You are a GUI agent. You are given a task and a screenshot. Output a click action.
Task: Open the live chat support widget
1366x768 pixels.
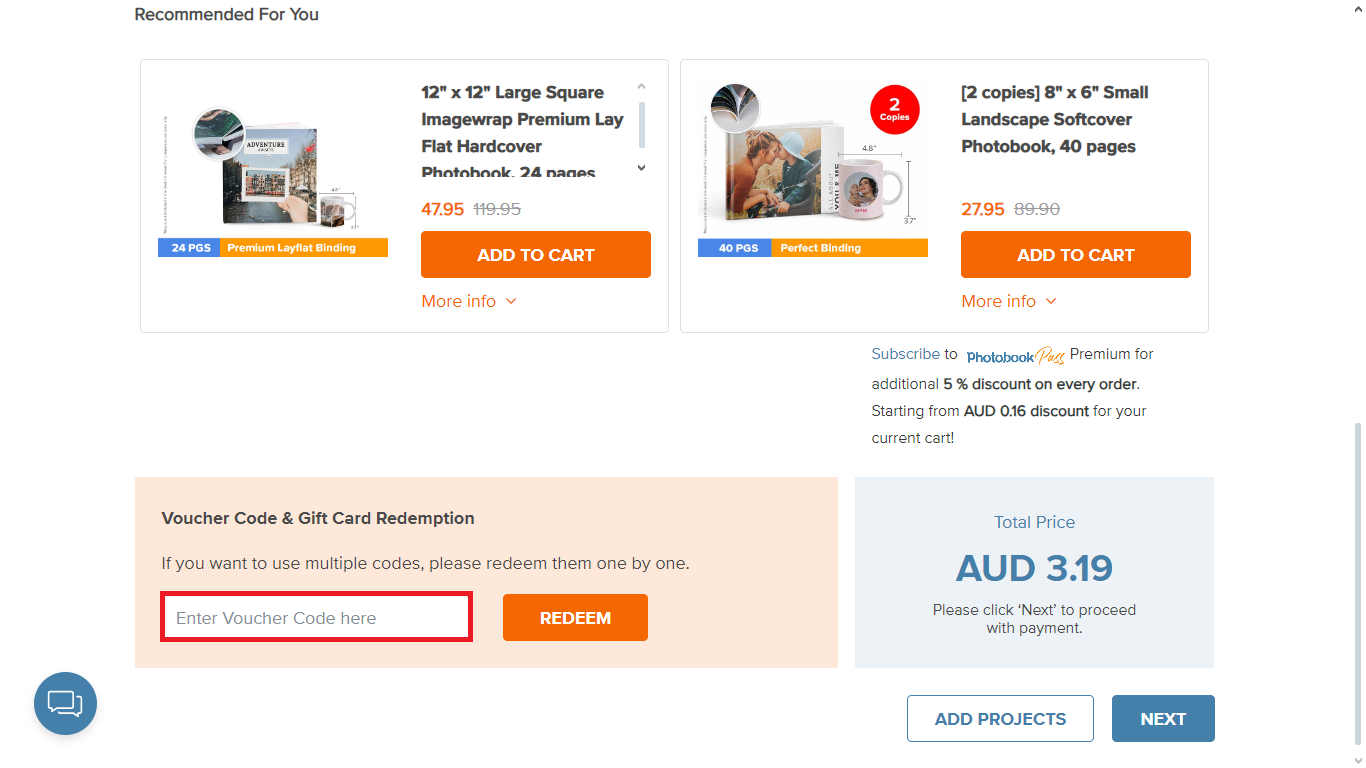[x=65, y=703]
